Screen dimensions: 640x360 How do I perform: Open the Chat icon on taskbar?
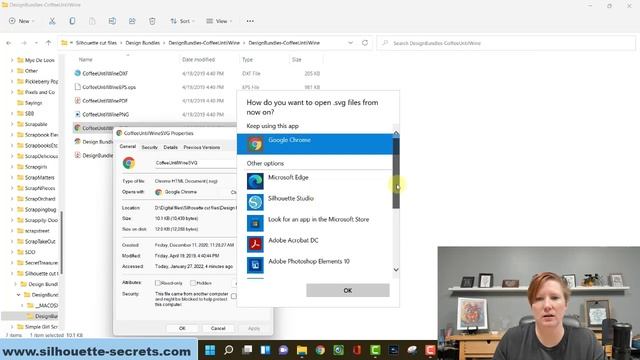pyautogui.click(x=284, y=350)
